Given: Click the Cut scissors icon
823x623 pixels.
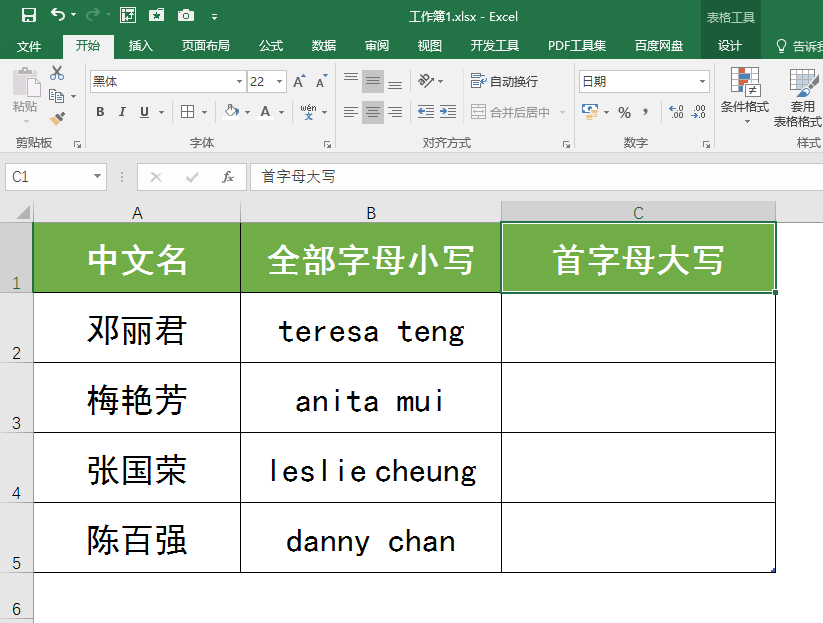Looking at the screenshot, I should coord(57,73).
